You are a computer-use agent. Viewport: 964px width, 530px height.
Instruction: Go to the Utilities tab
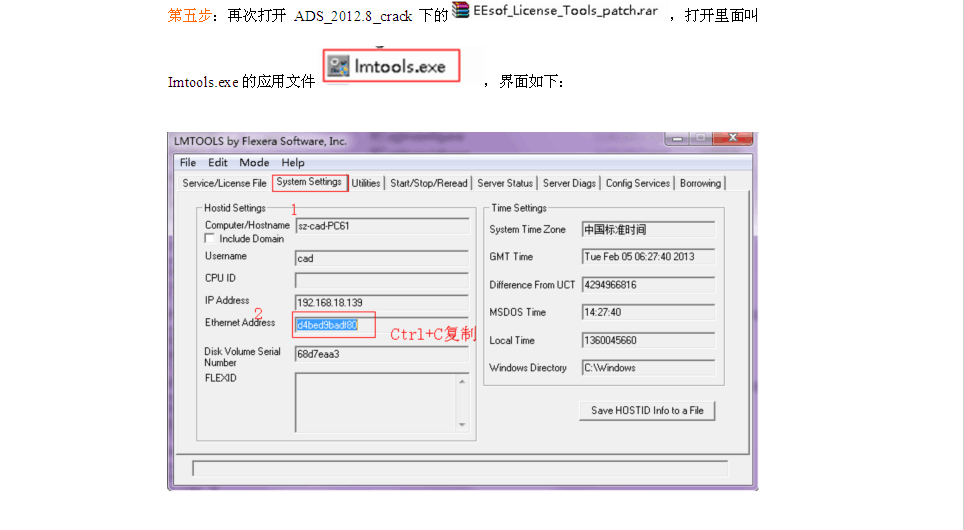click(366, 183)
